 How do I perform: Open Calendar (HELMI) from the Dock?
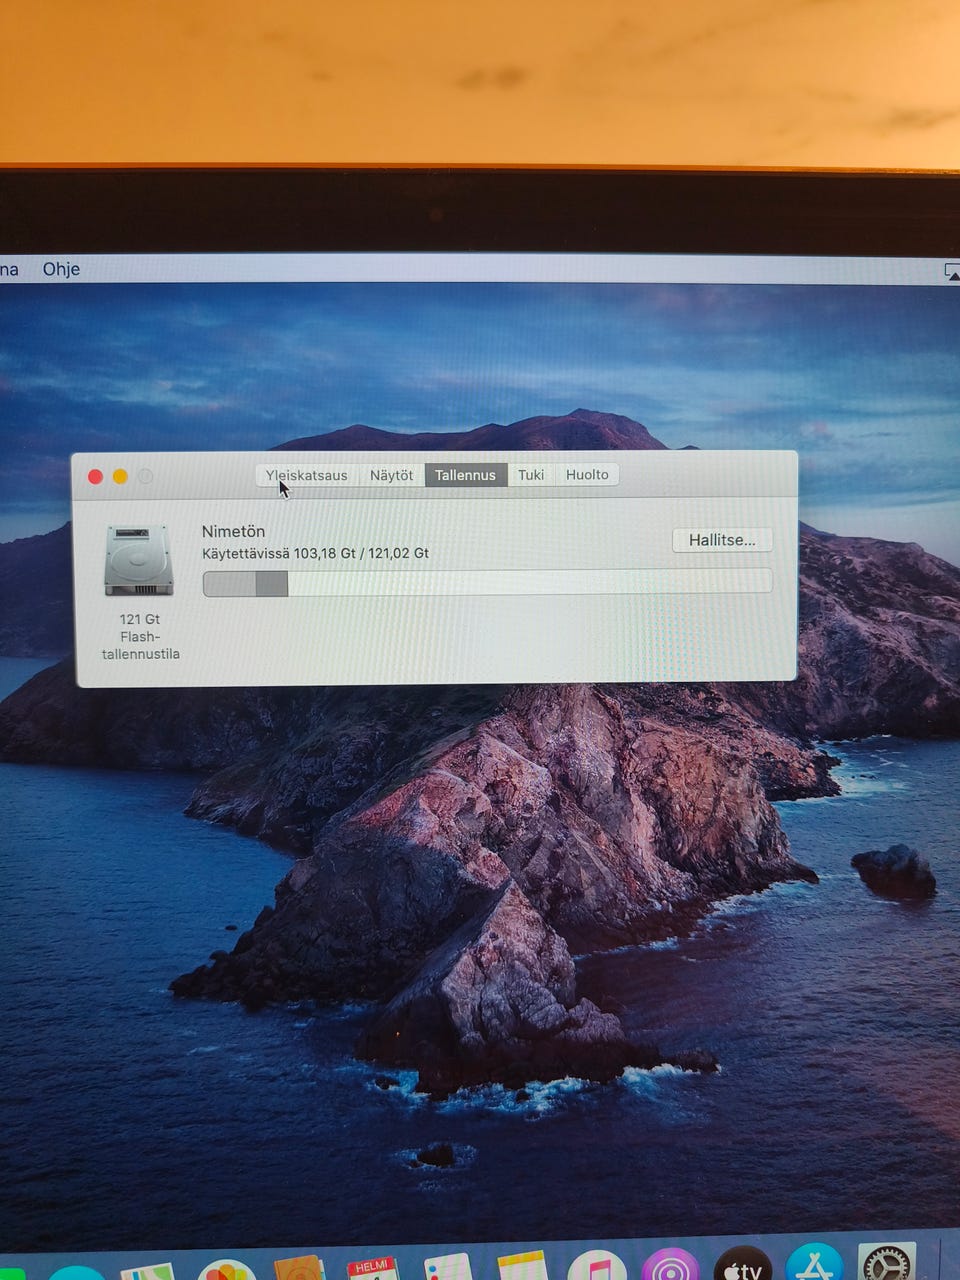coord(373,1267)
